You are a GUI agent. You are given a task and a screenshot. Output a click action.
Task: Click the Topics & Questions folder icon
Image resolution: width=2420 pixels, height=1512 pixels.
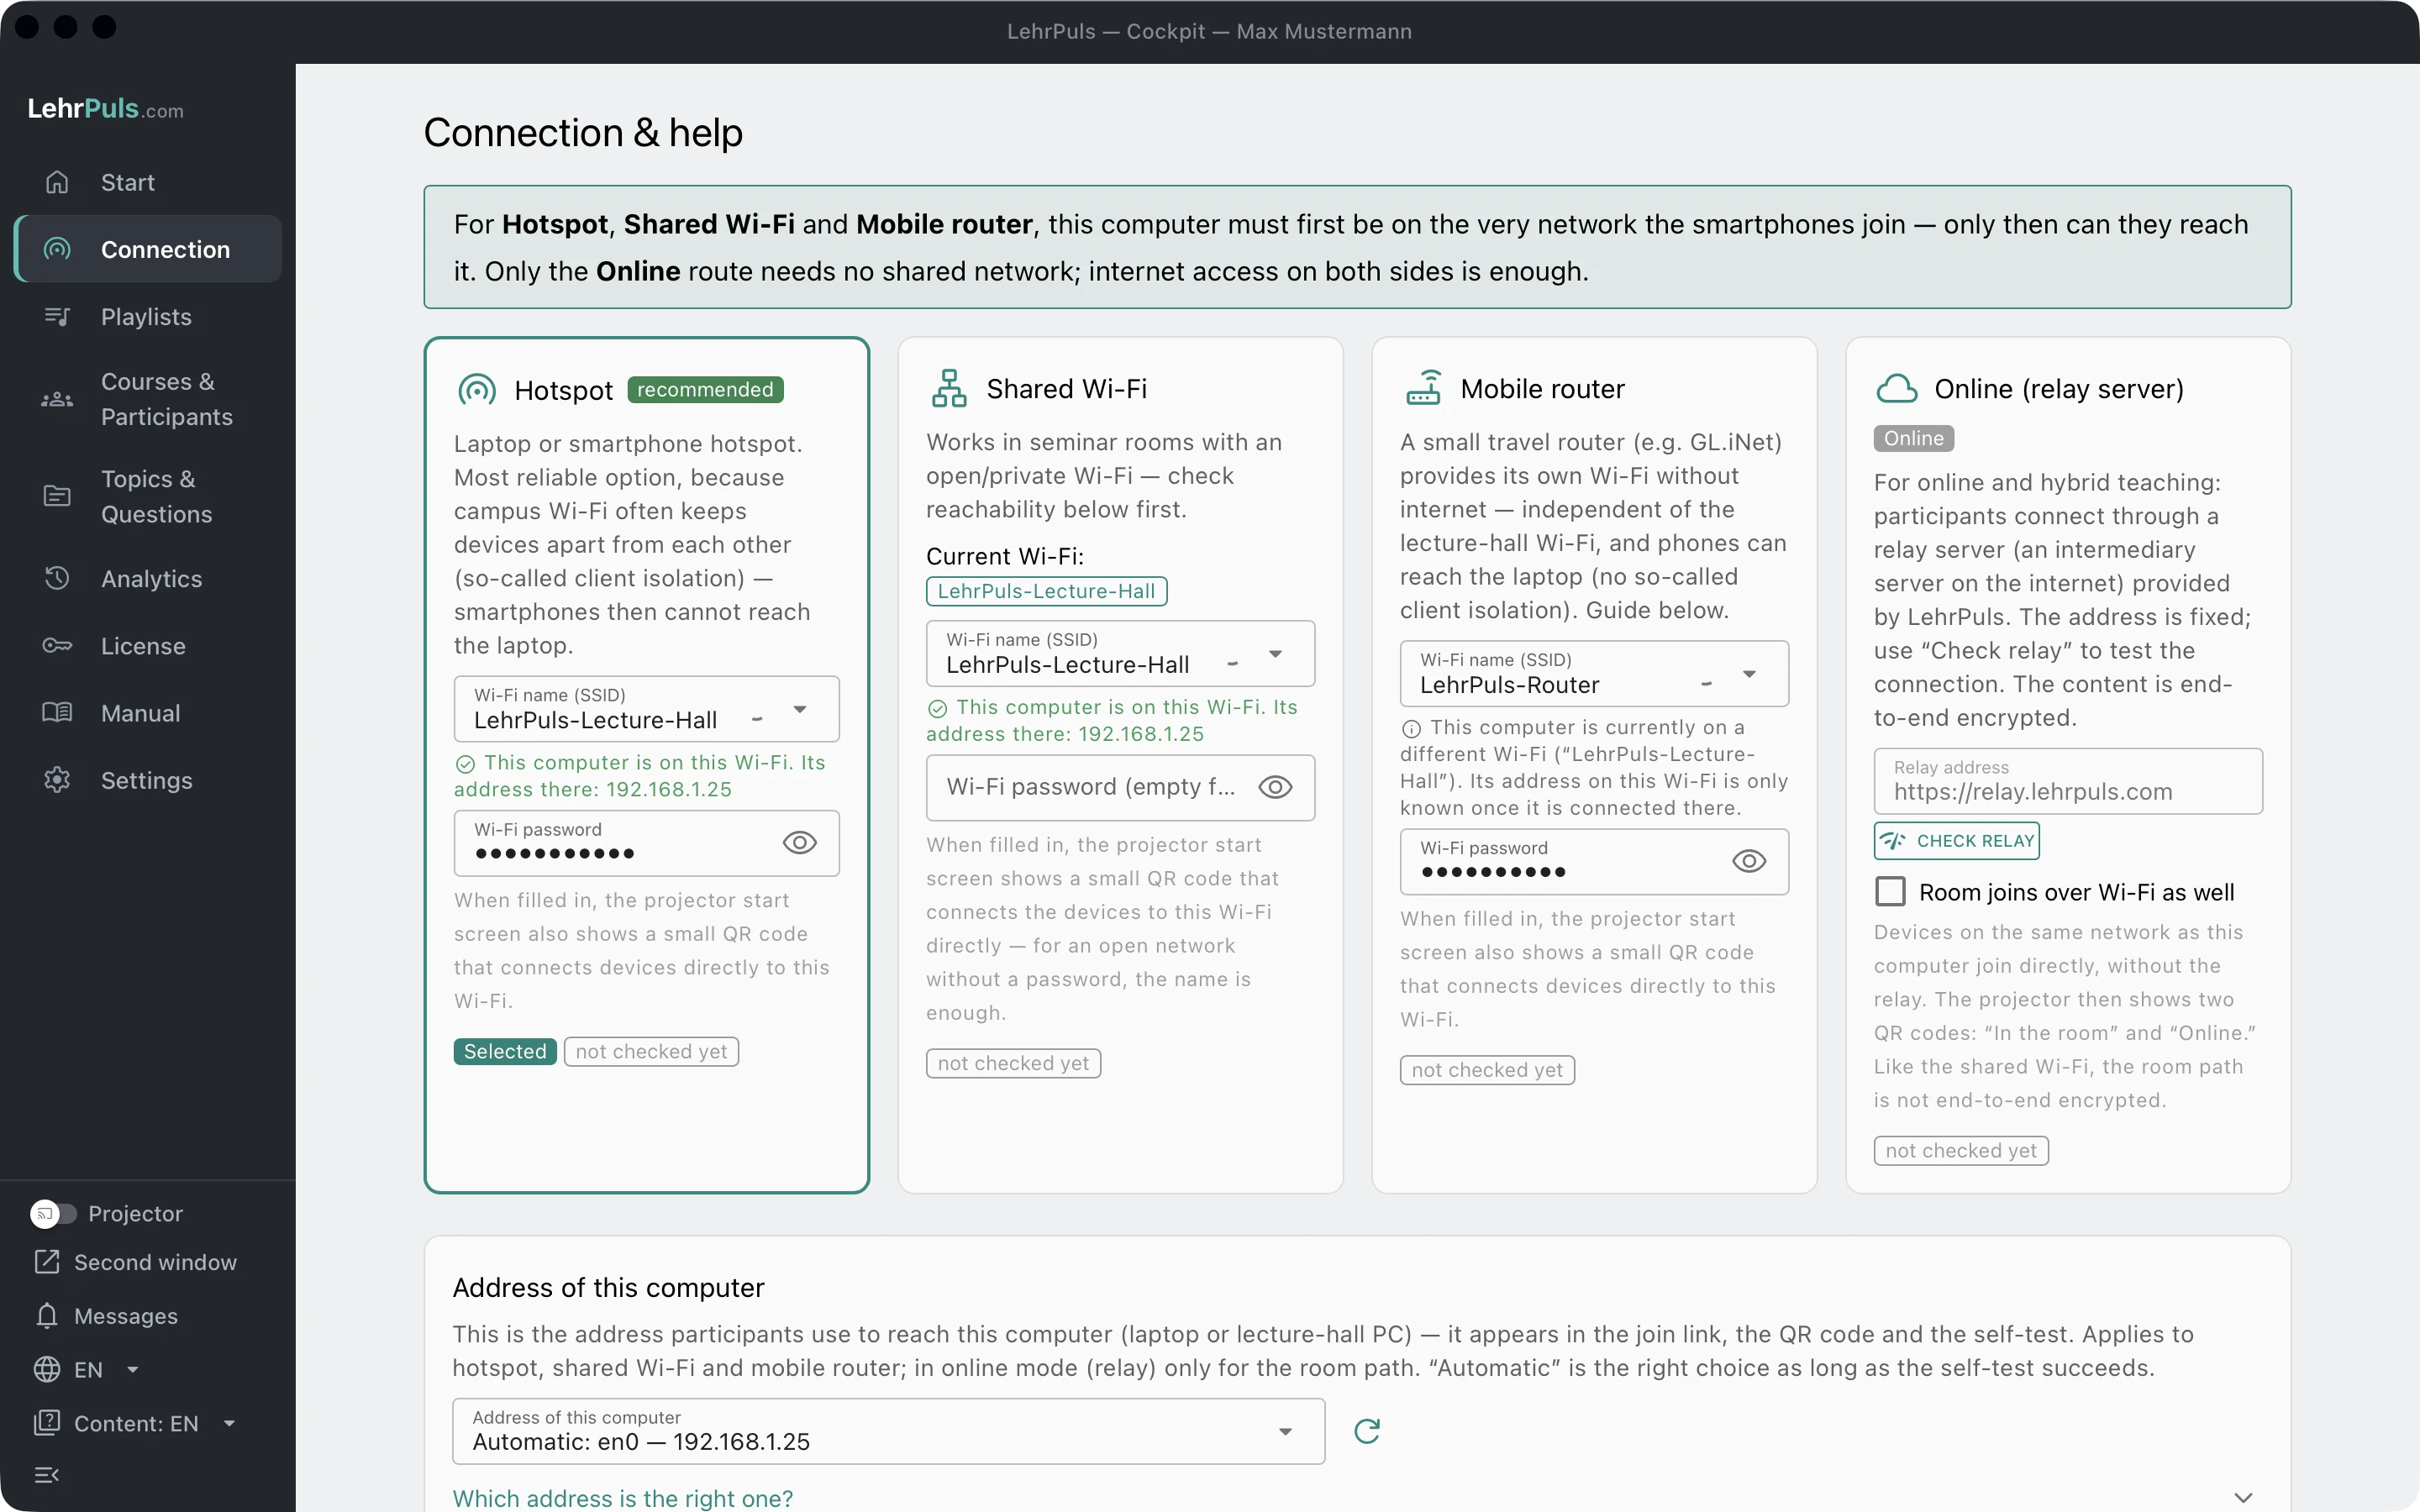[x=57, y=496]
